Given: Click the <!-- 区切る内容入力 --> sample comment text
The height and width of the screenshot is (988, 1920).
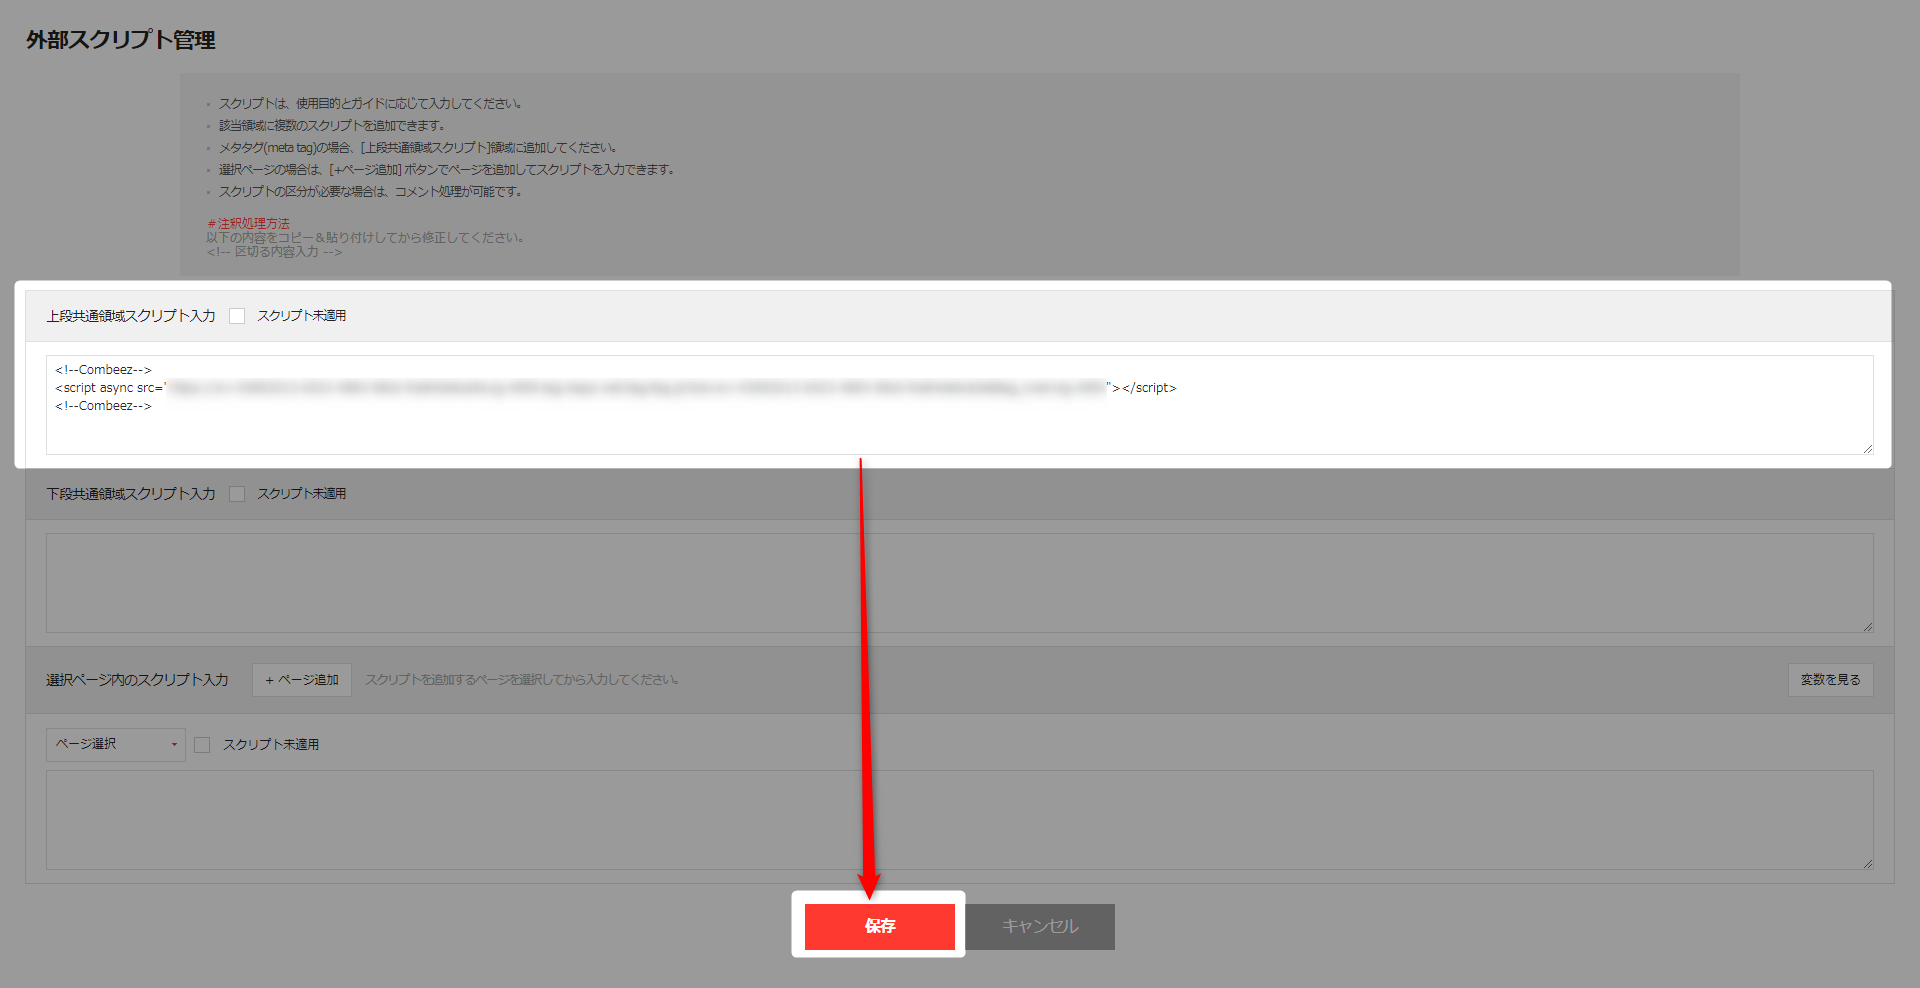Looking at the screenshot, I should (x=274, y=252).
